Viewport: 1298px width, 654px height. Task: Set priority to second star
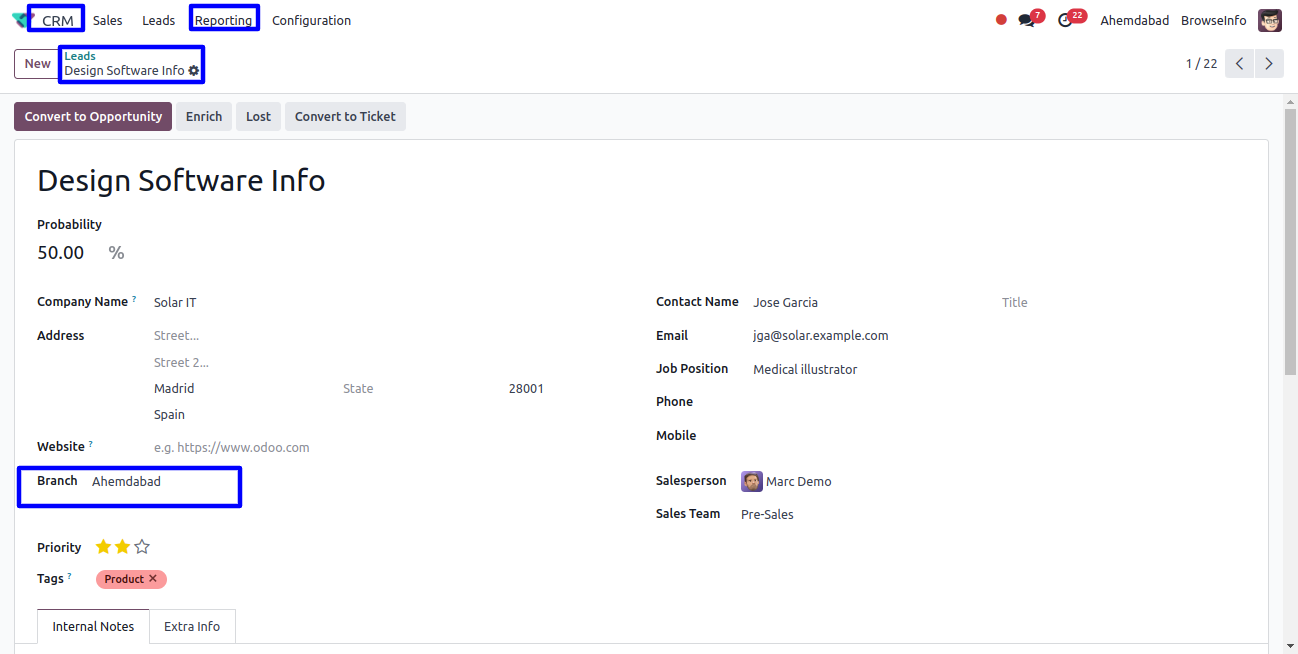click(x=122, y=547)
